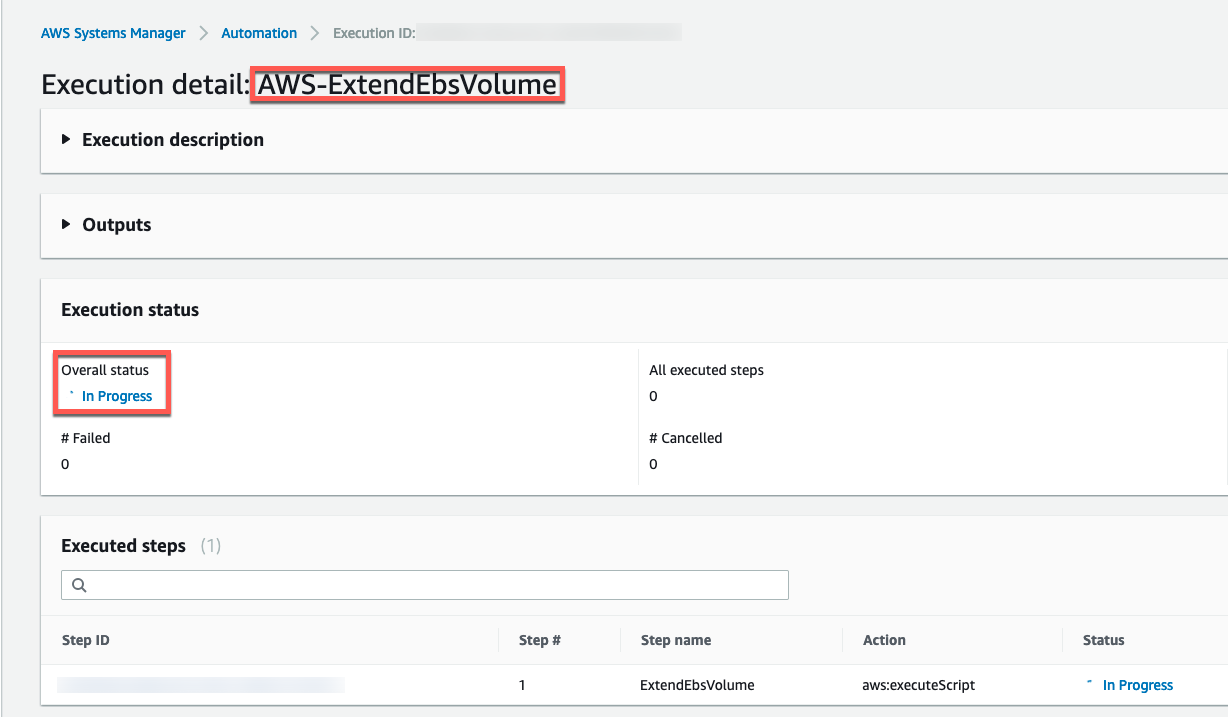Go to the Automation breadcrumb link

259,33
